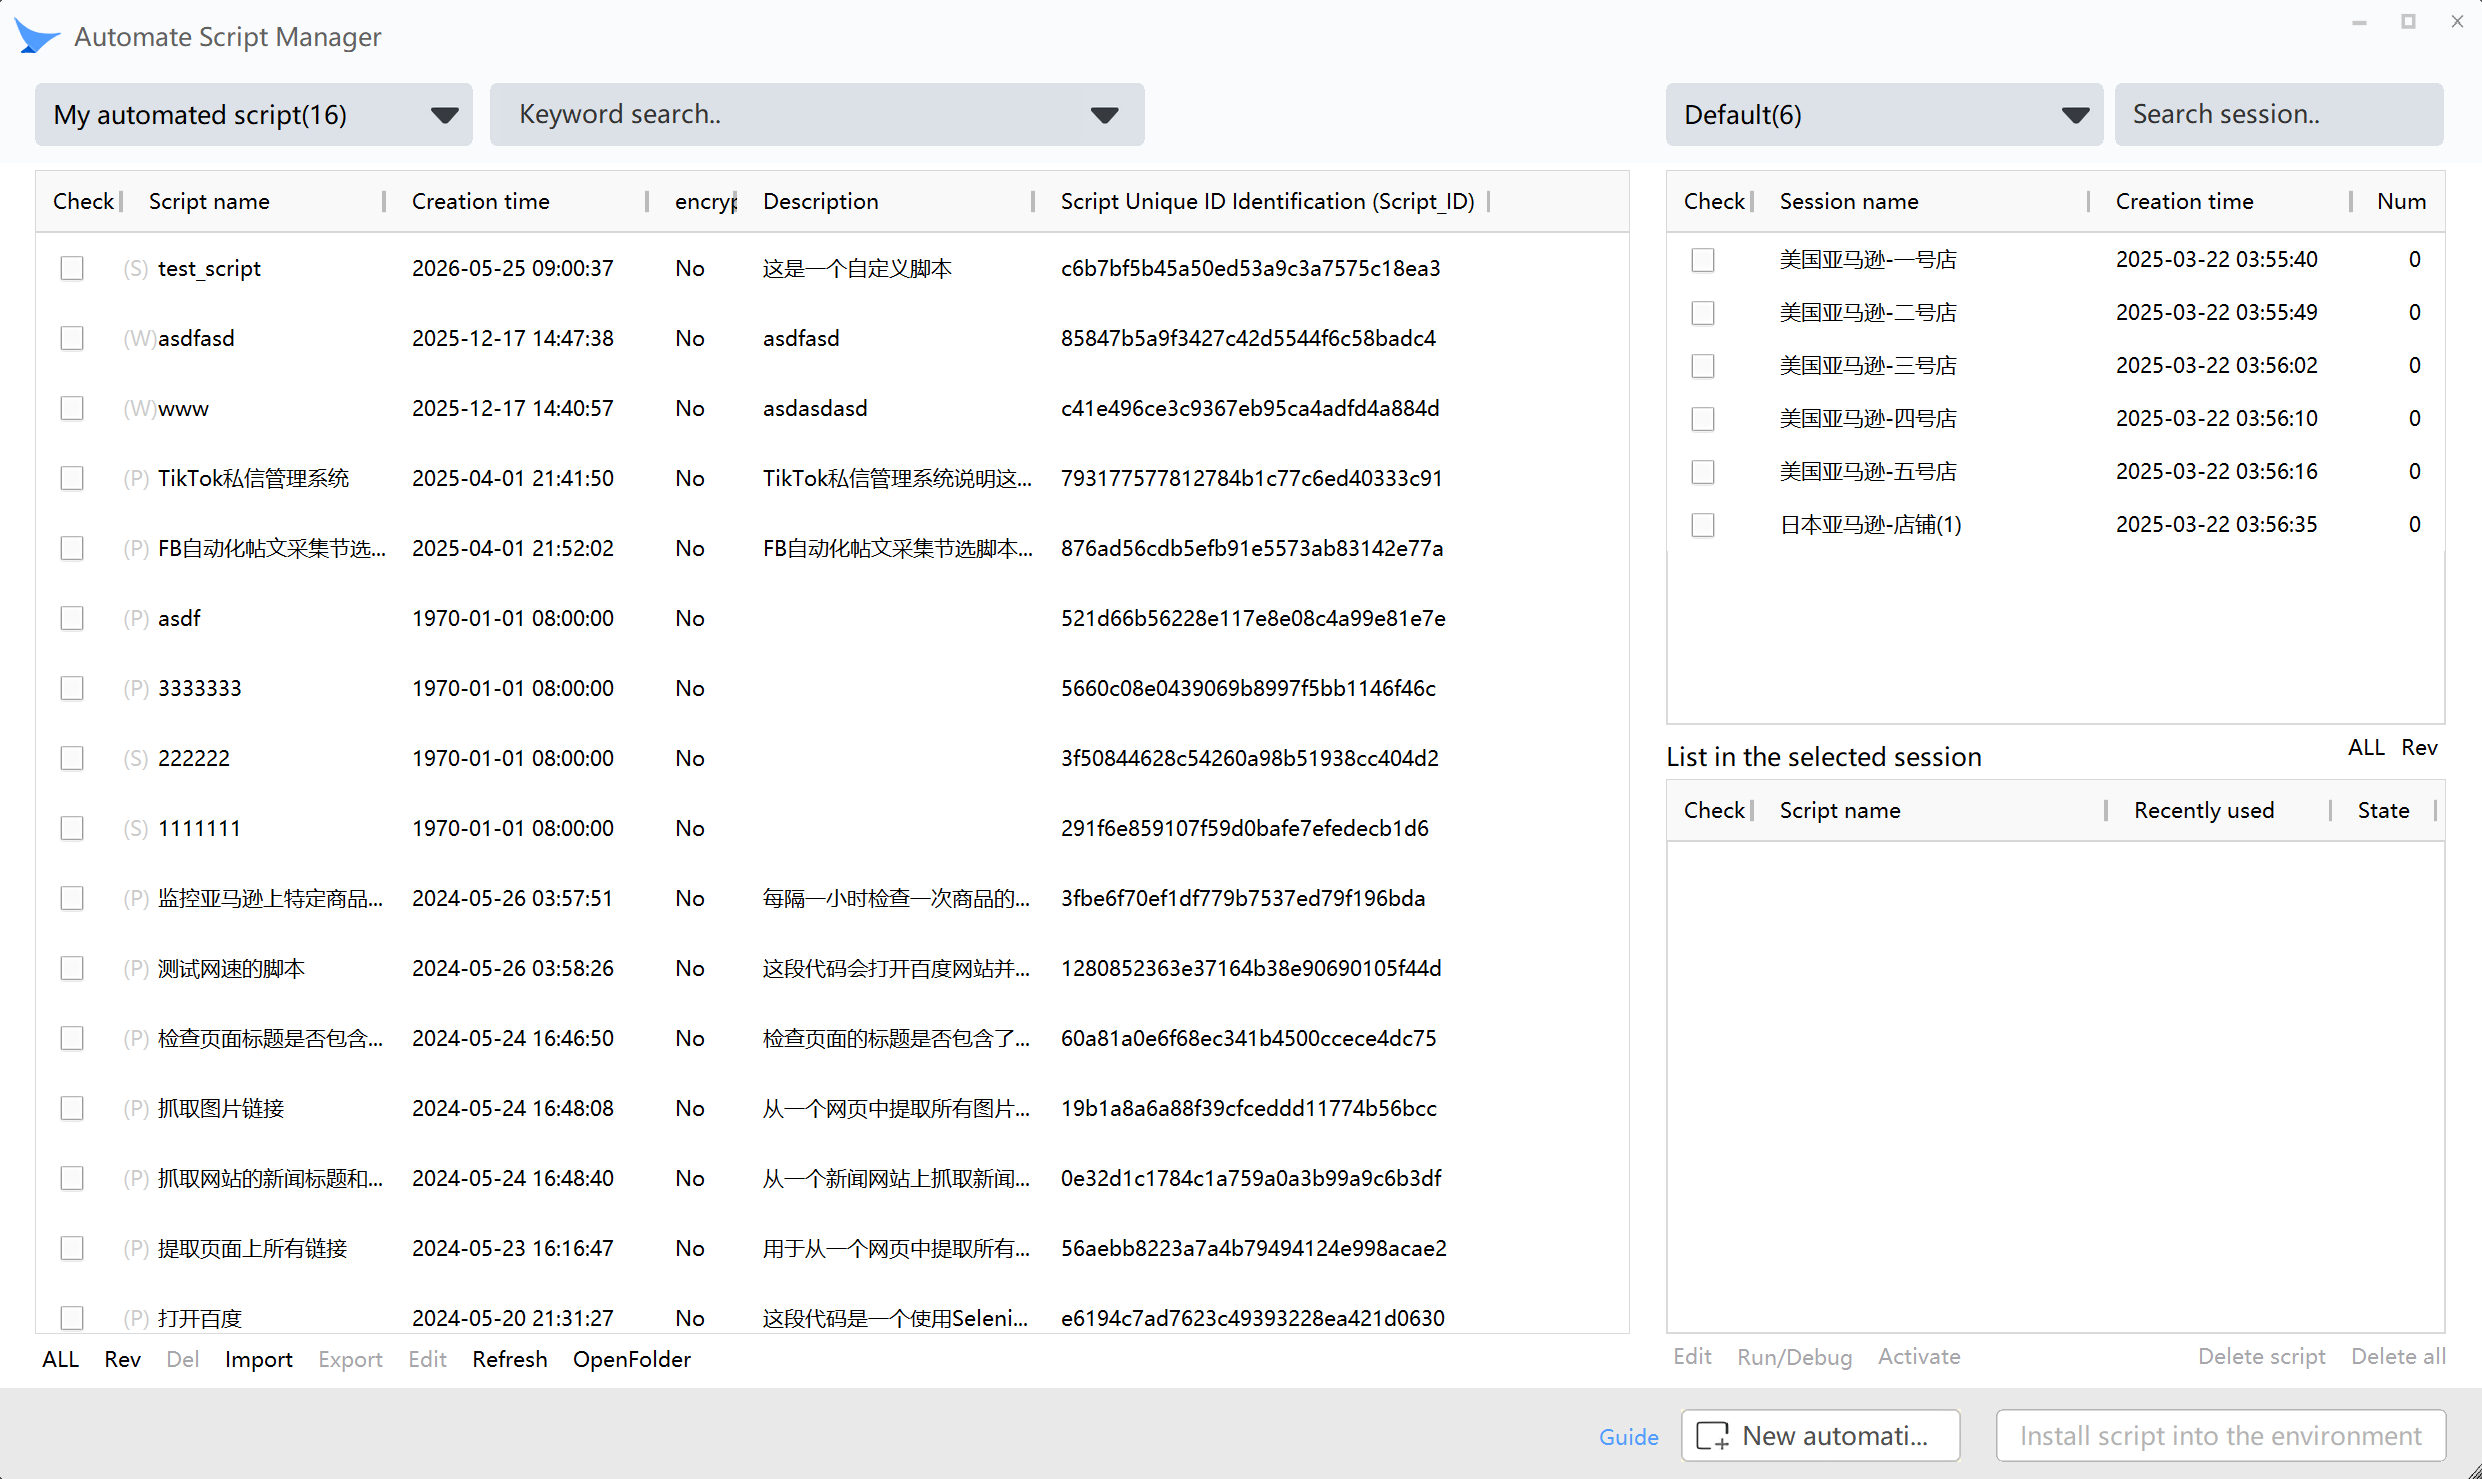Select the FB自动化帖文采集节选 script row
Screen dimensions: 2482x1479
(832, 548)
